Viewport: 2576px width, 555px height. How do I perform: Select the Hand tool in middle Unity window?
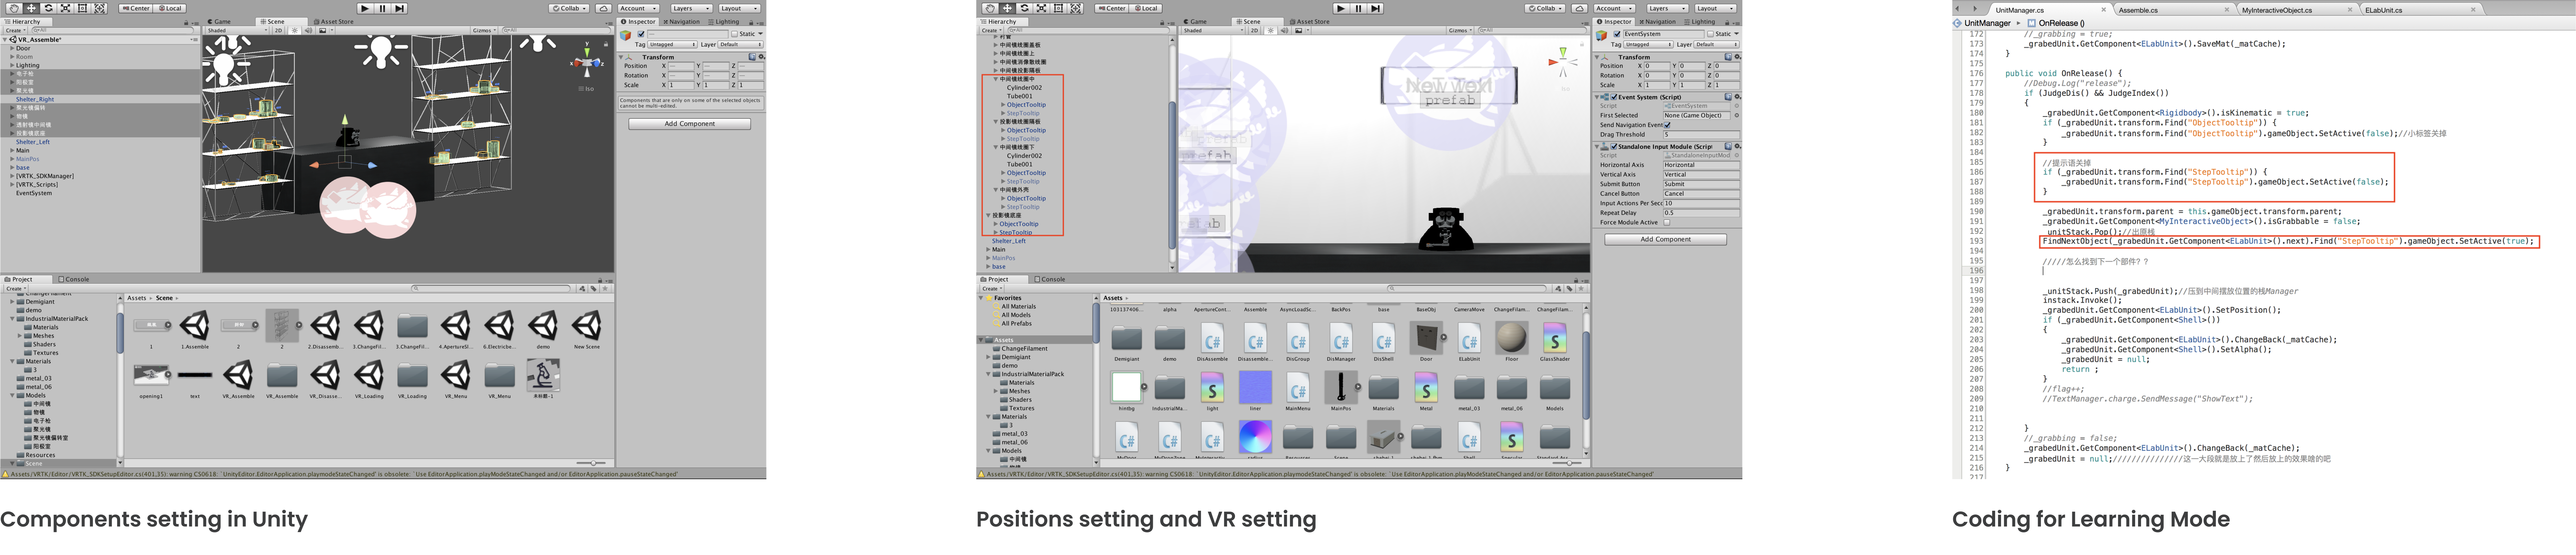(990, 8)
